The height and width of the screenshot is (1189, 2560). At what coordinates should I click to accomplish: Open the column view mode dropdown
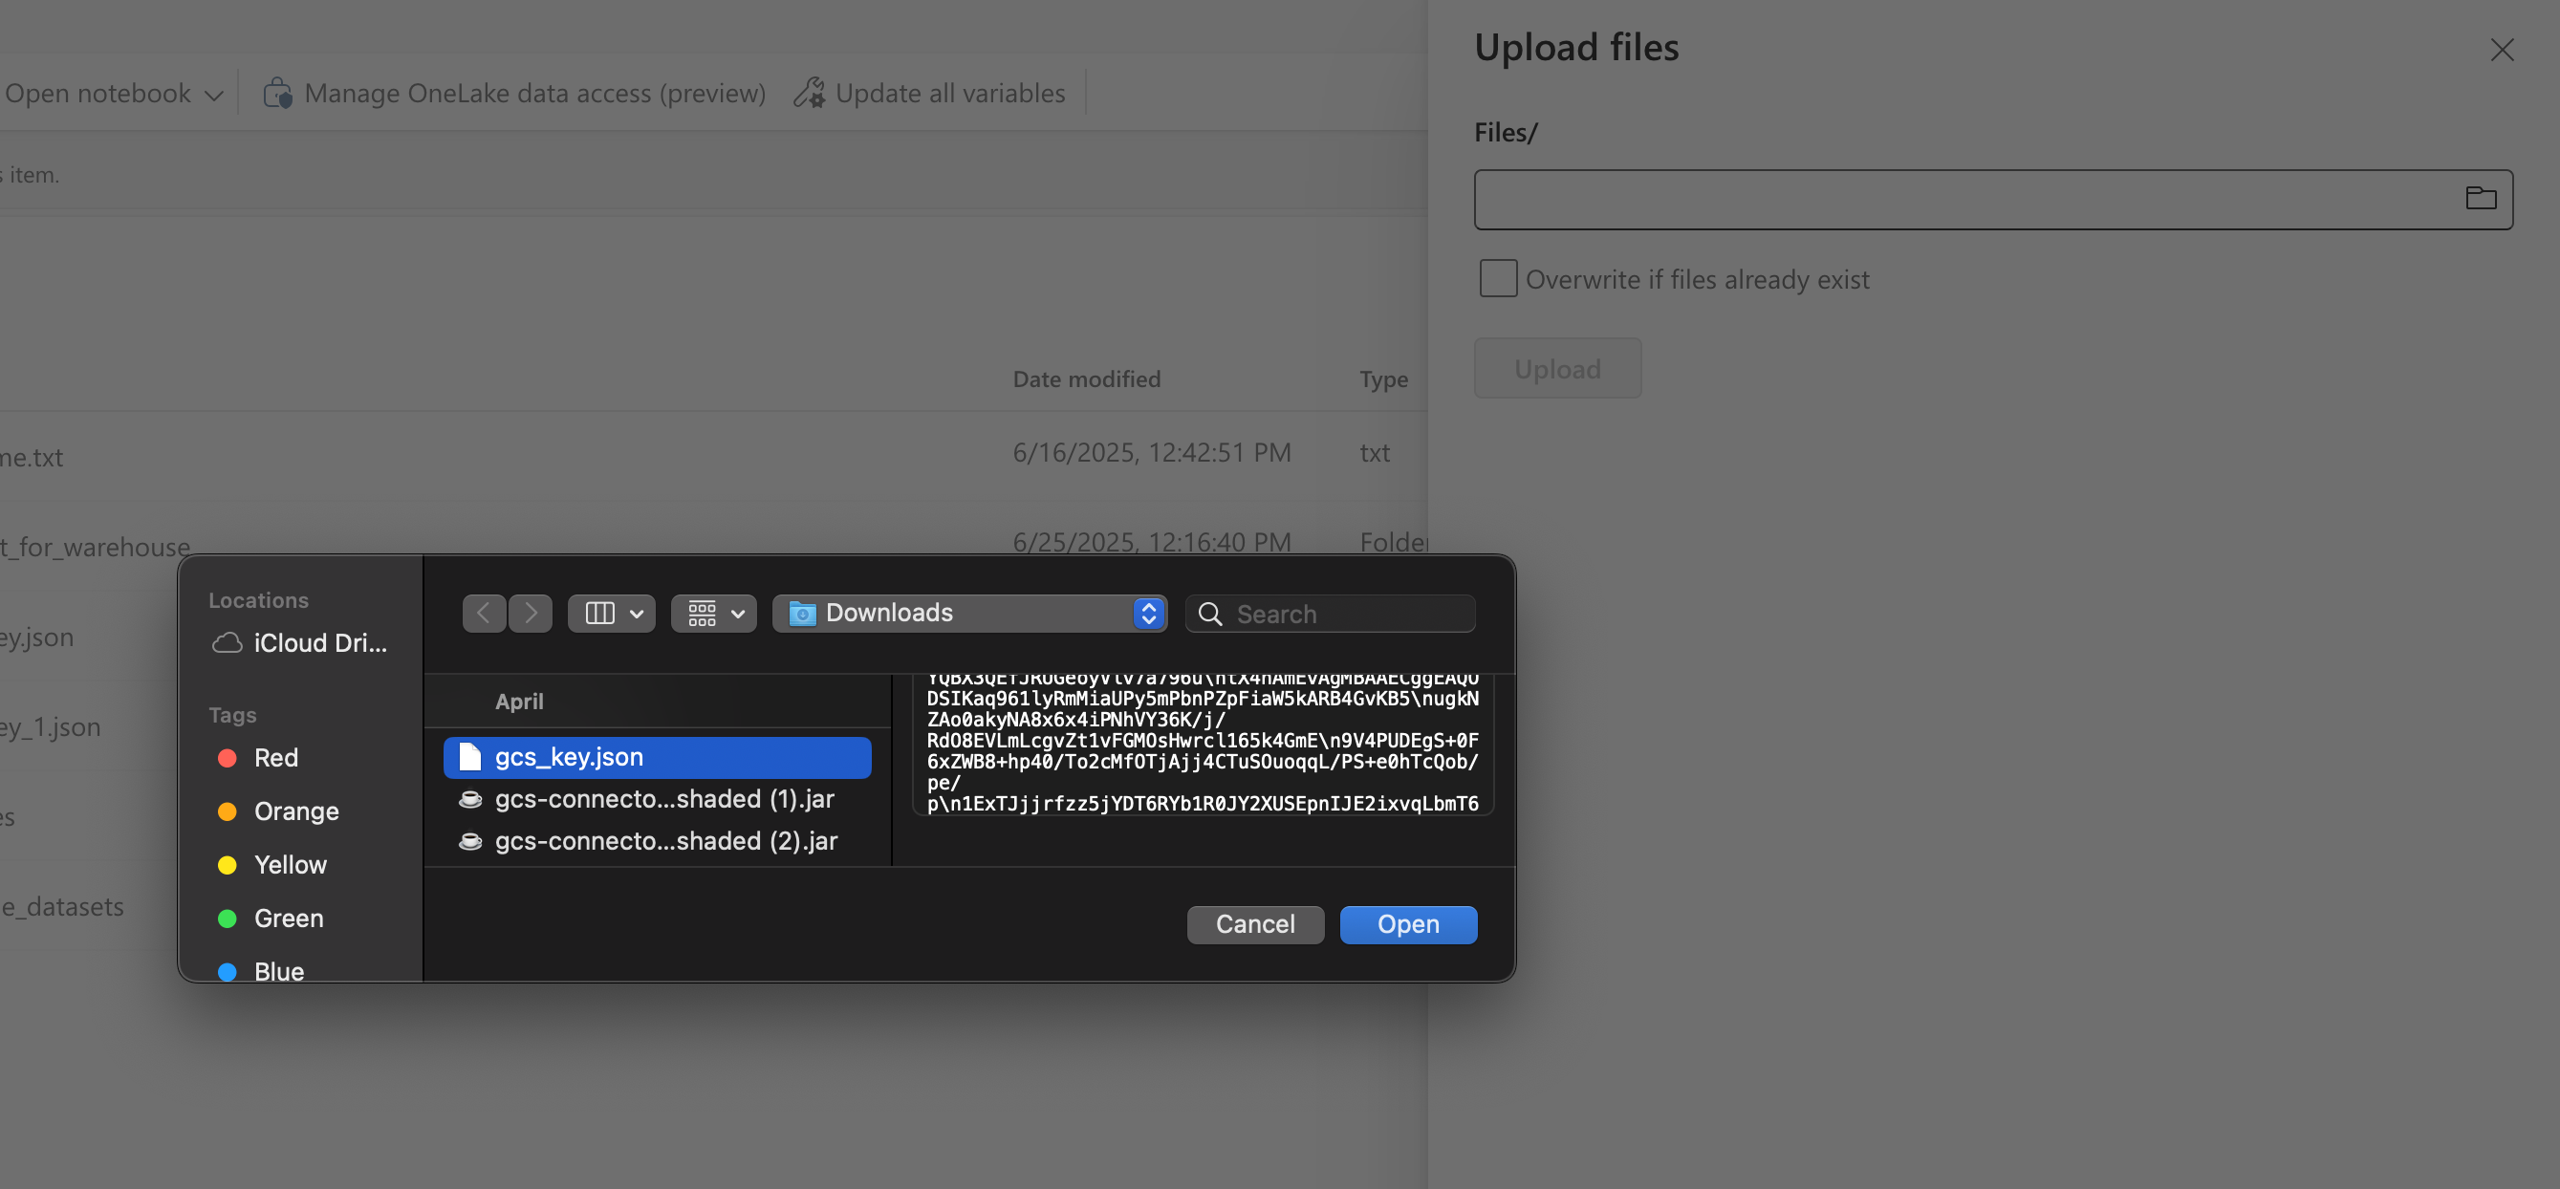612,613
